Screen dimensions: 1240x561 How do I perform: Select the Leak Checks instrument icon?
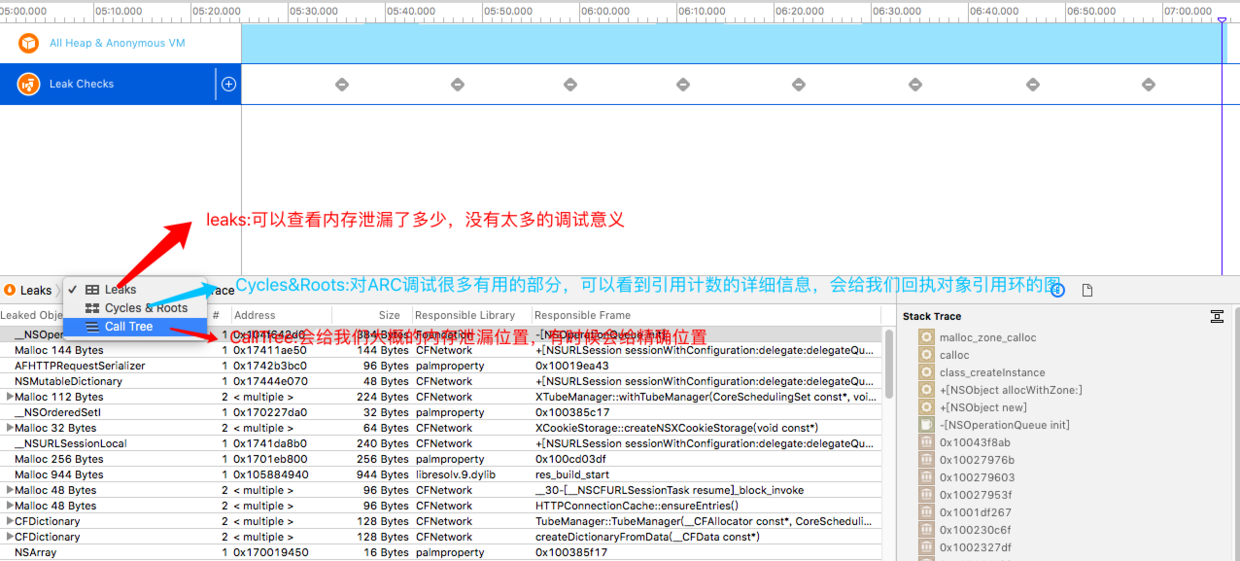tap(28, 84)
